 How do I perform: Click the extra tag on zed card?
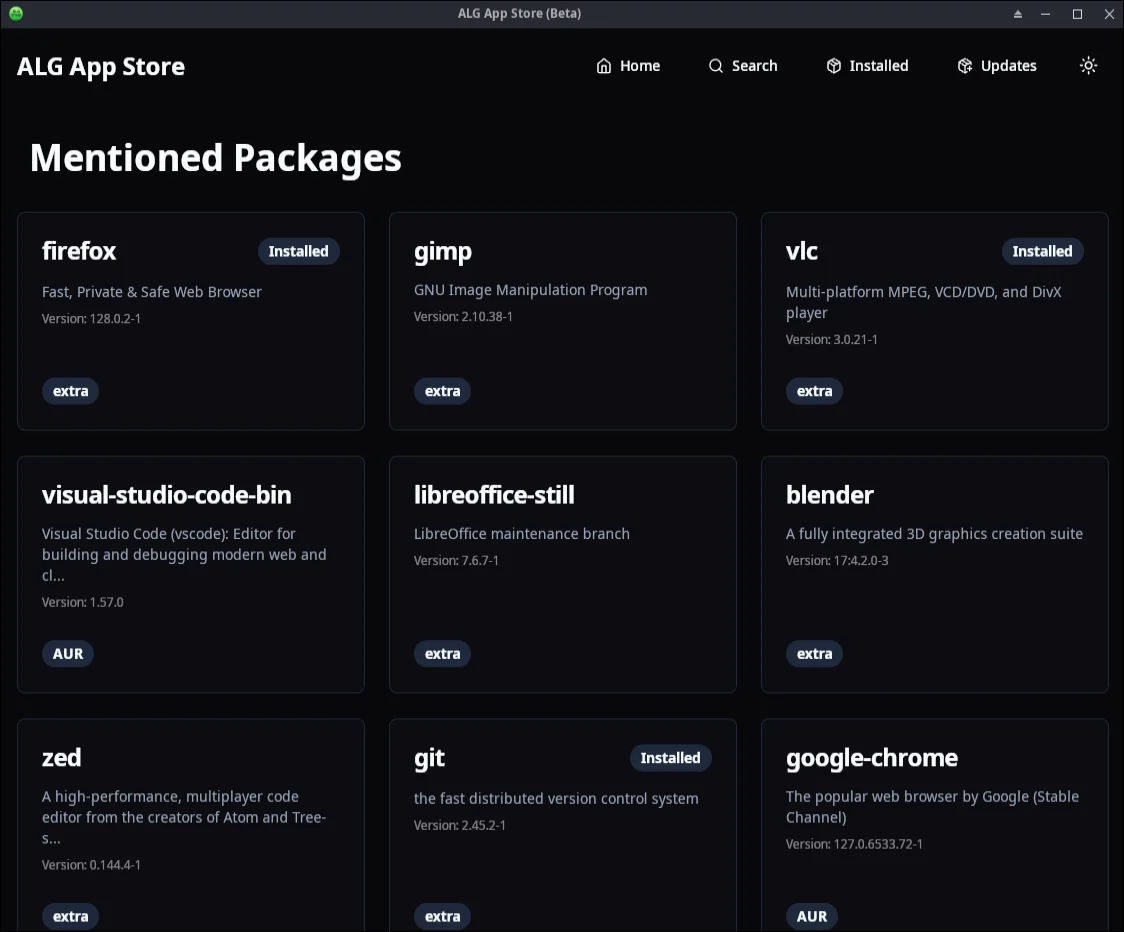click(x=70, y=916)
